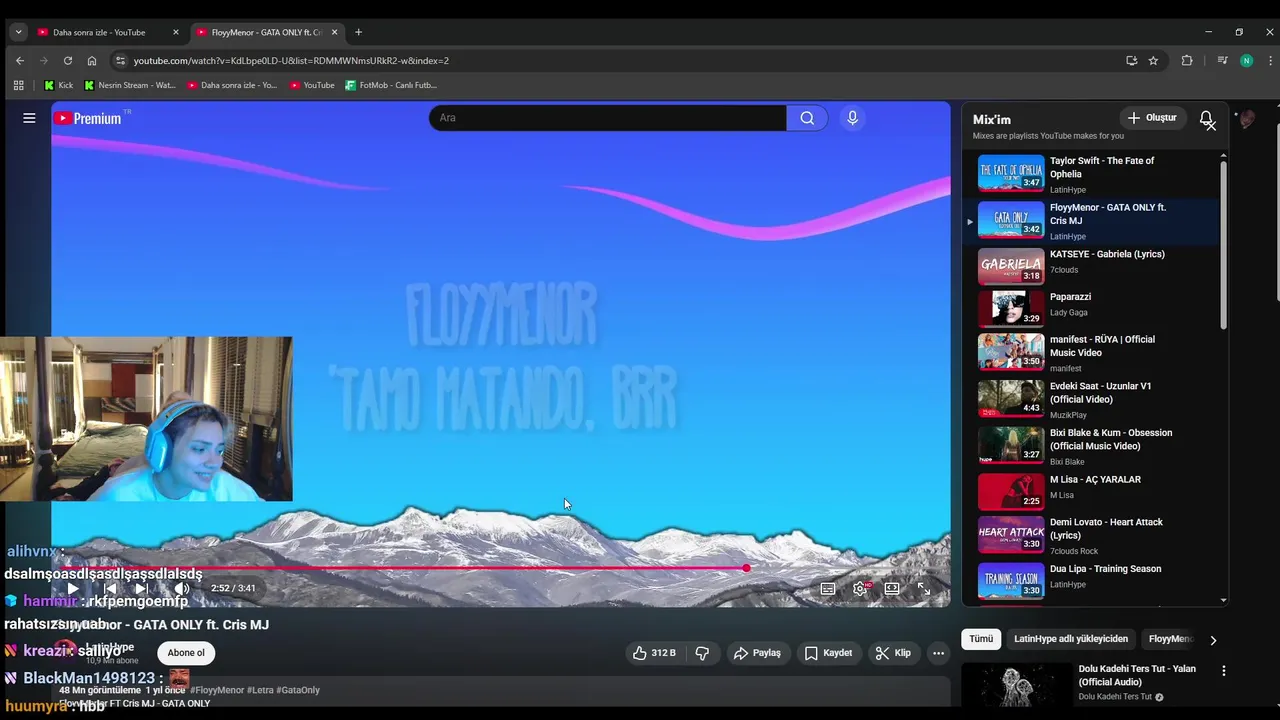Reload the page
1280x720 pixels.
pos(68,60)
